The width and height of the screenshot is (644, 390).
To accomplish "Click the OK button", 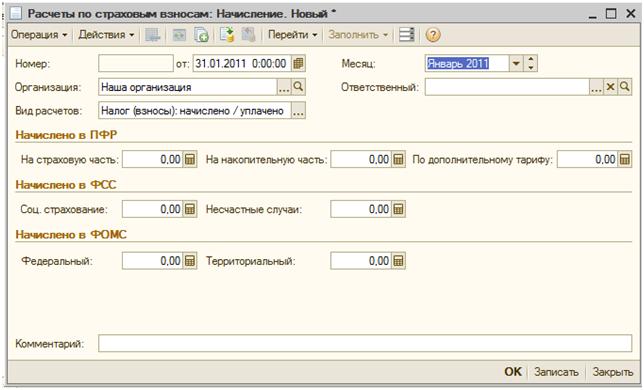I will [513, 372].
